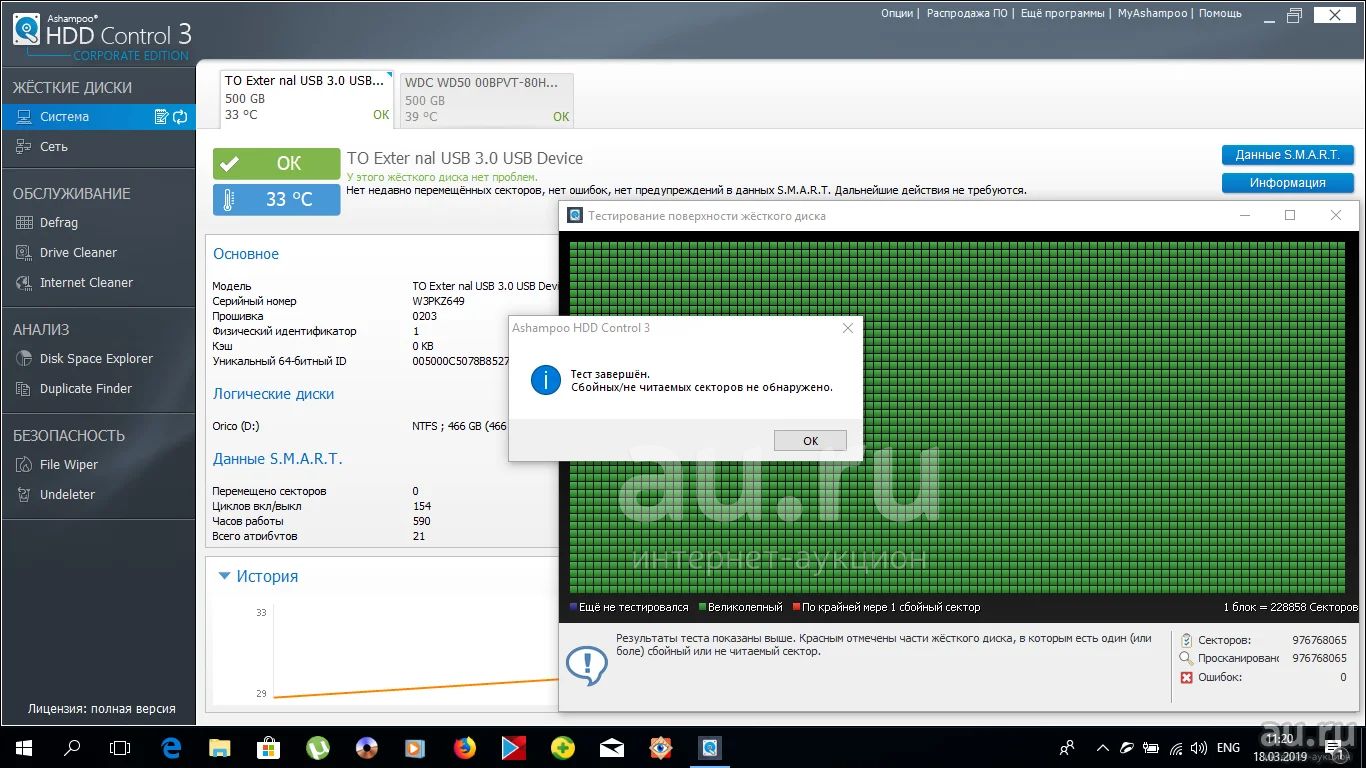Click the Disk Space Explorer icon
Image resolution: width=1366 pixels, height=768 pixels.
[23, 359]
